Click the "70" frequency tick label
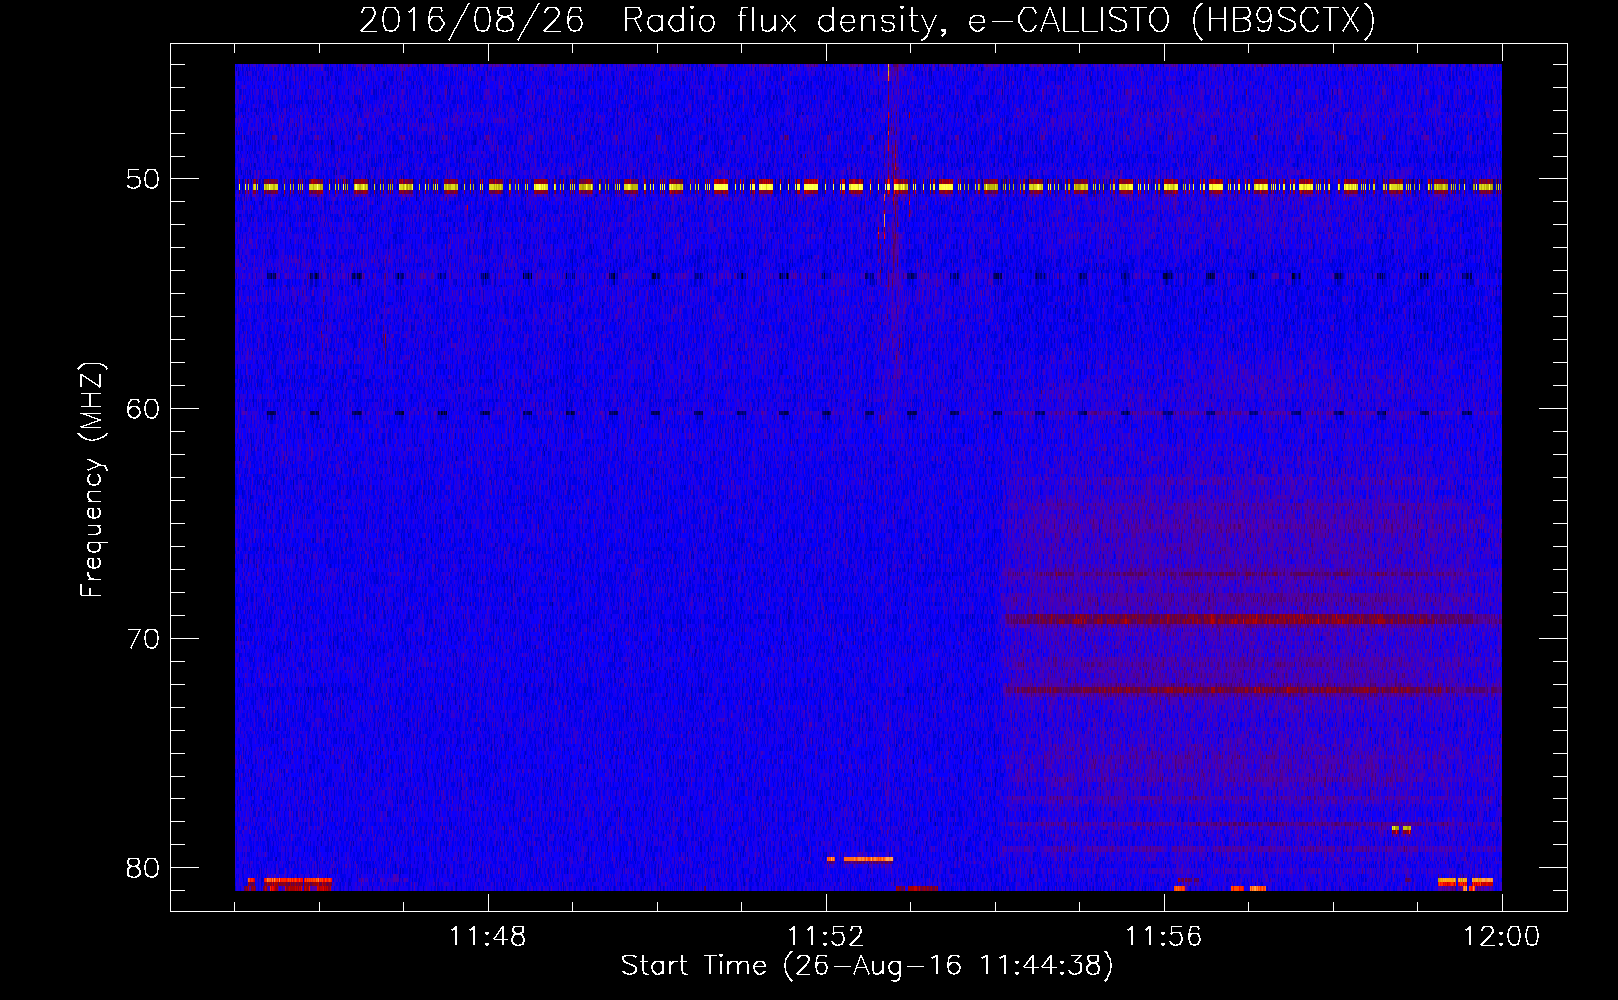Image resolution: width=1618 pixels, height=1000 pixels. [x=143, y=639]
